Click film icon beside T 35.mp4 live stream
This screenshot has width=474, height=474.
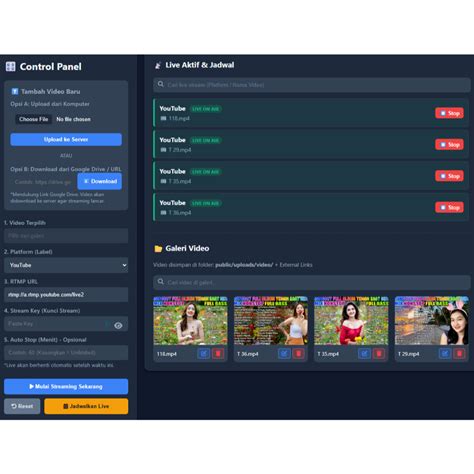point(163,181)
